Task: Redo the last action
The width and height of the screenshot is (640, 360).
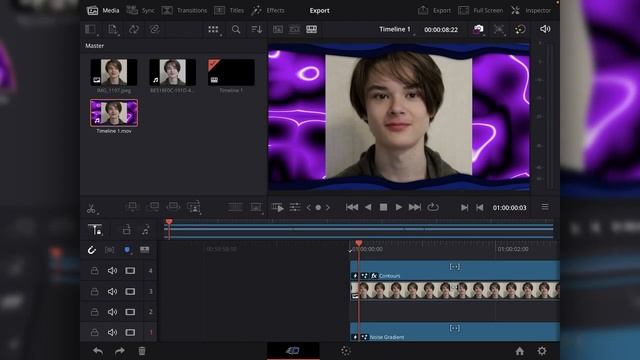Action: 120,351
